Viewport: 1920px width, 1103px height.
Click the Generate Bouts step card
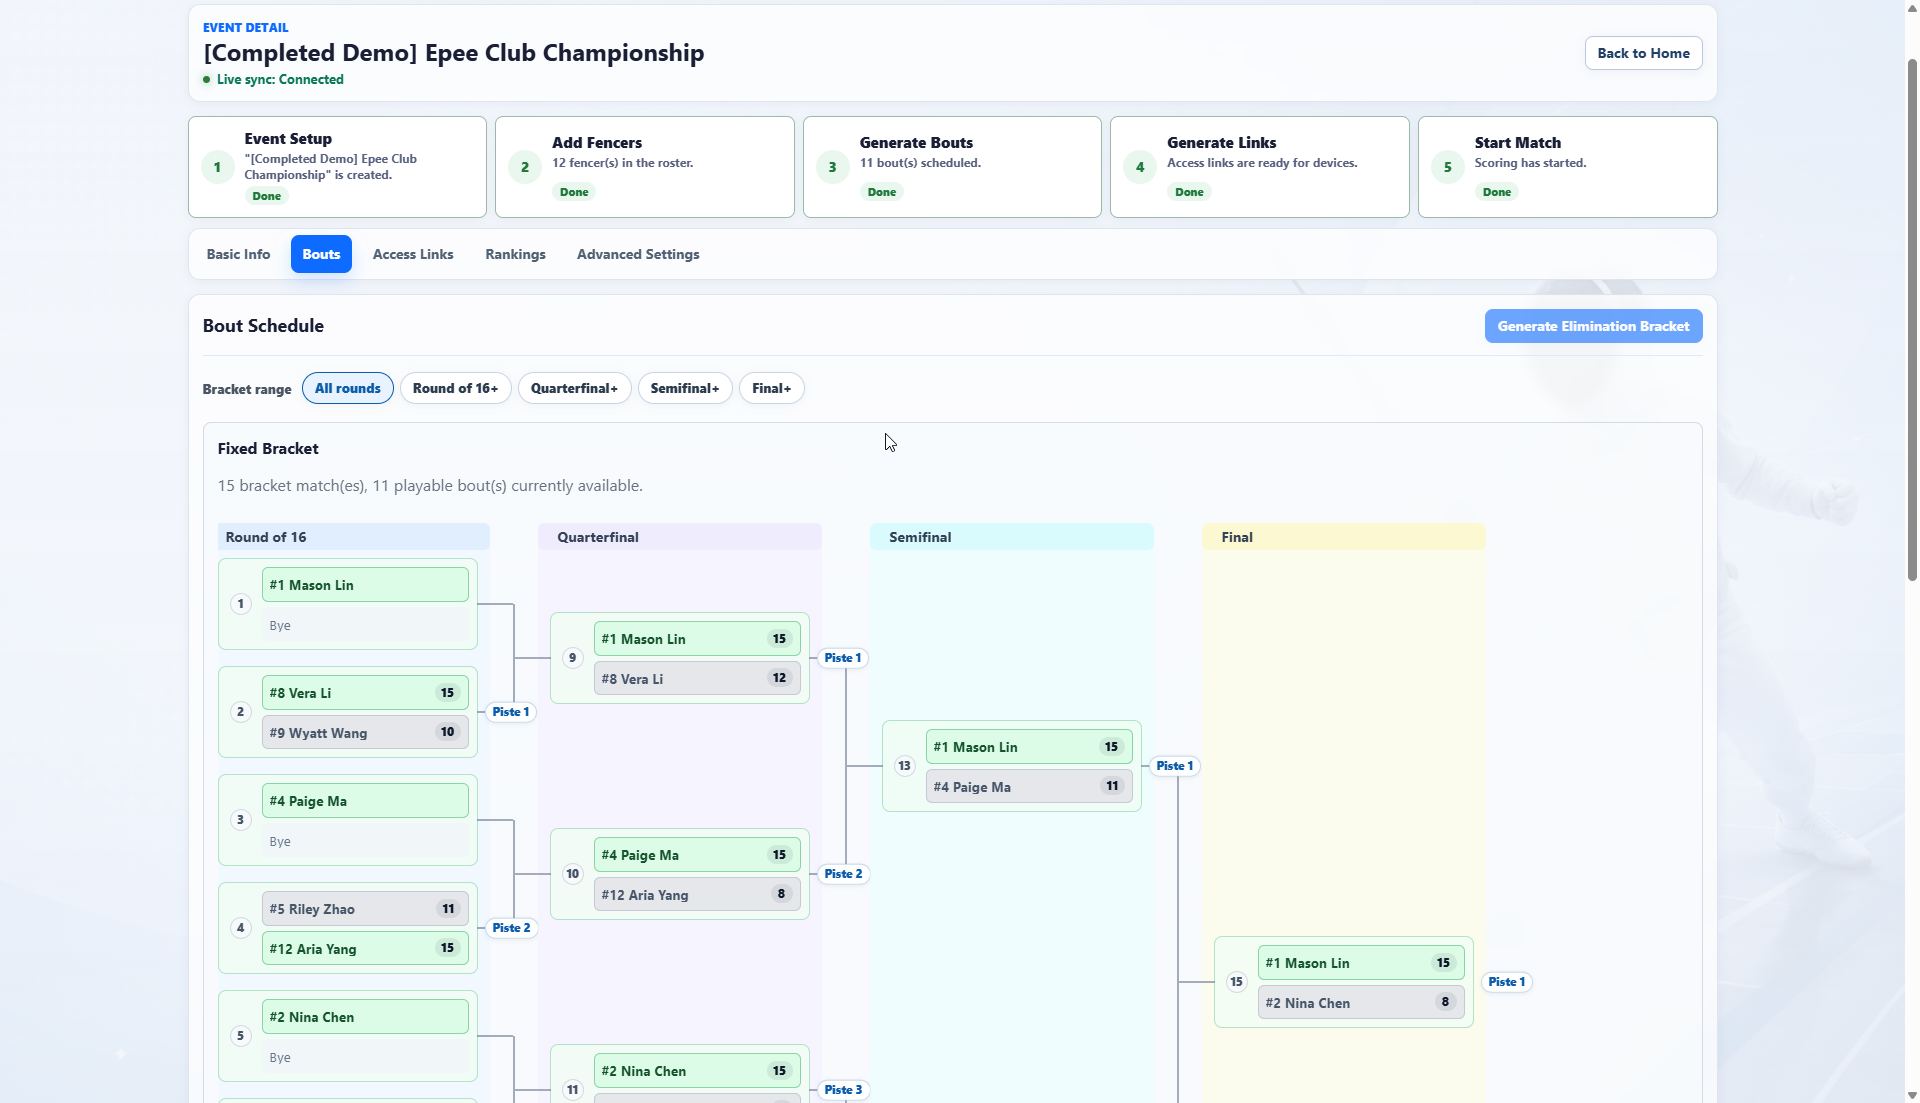click(952, 167)
